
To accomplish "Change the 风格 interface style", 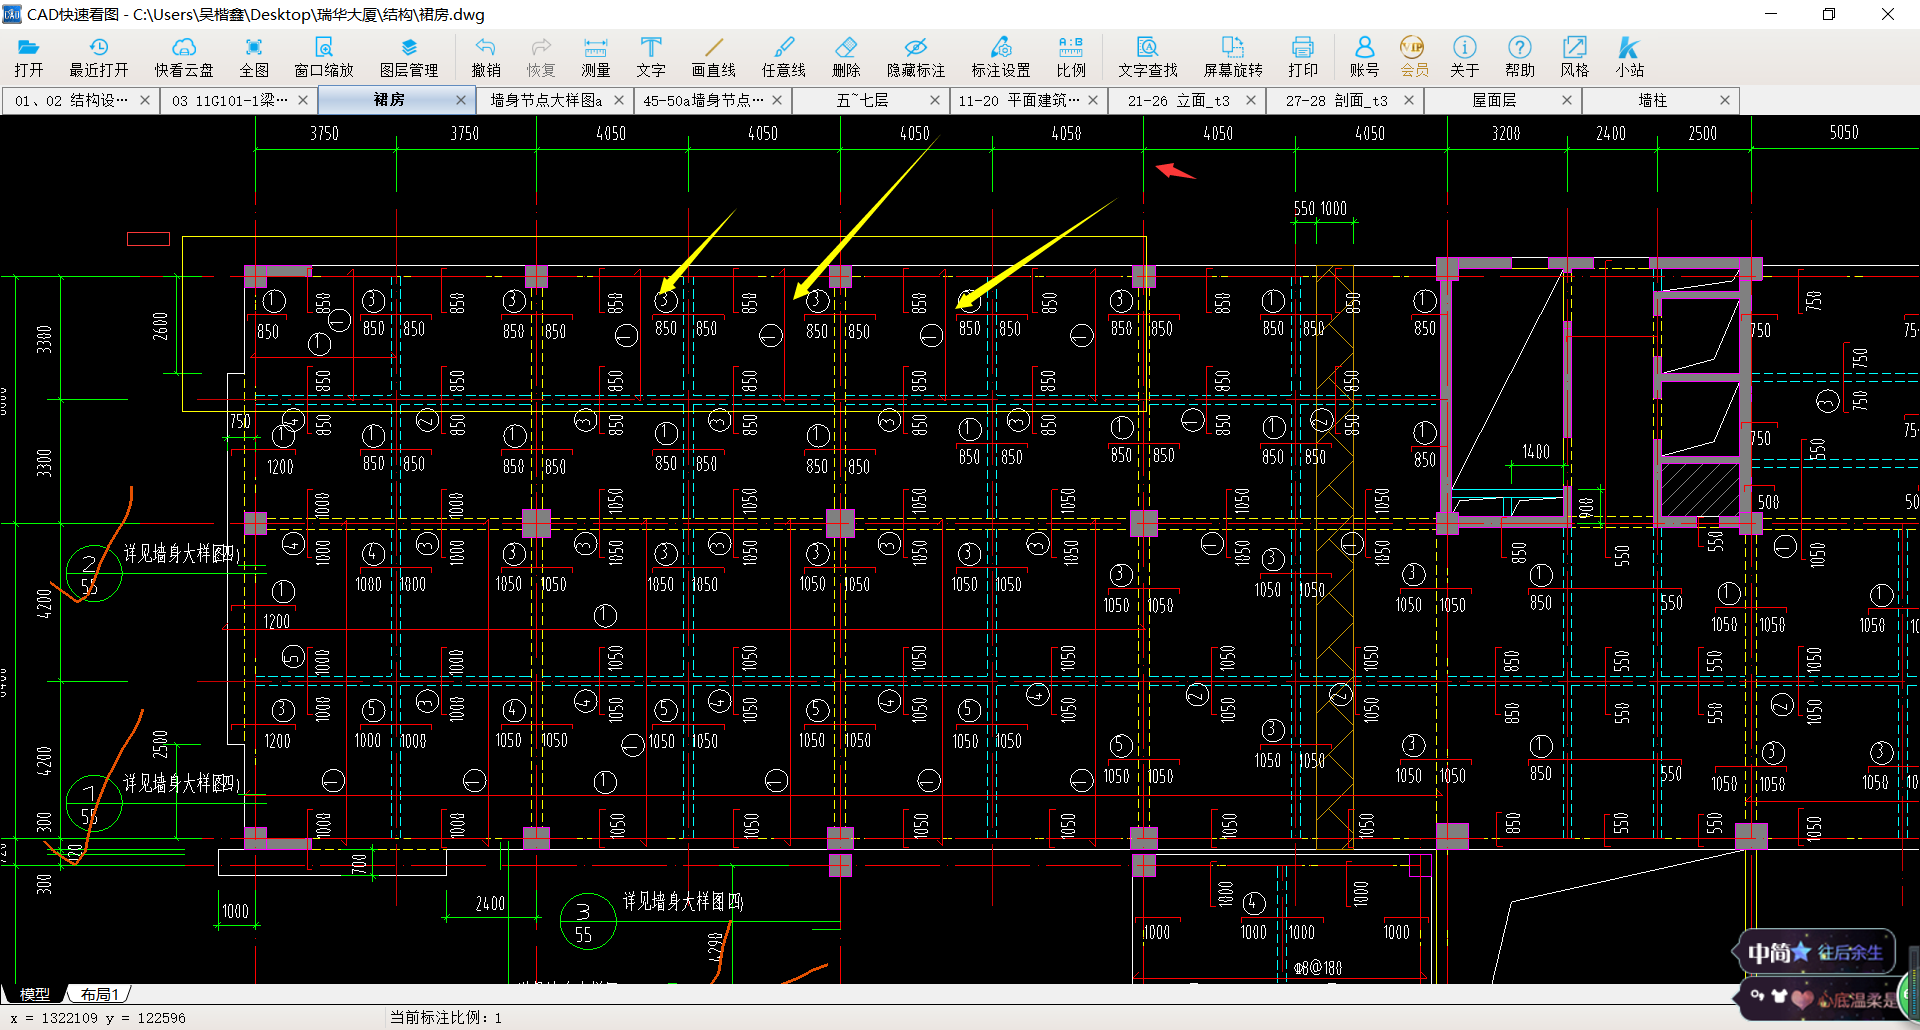I will tap(1575, 57).
